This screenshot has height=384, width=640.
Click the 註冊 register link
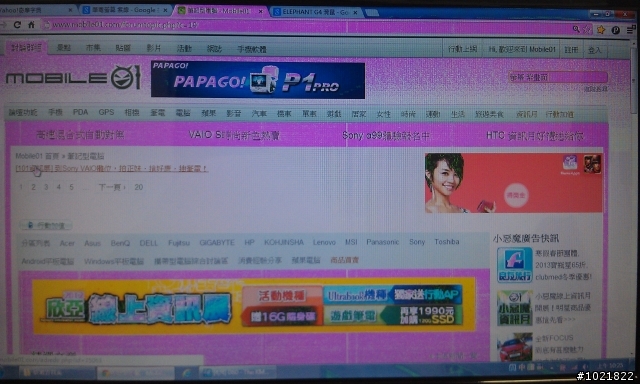pyautogui.click(x=571, y=50)
